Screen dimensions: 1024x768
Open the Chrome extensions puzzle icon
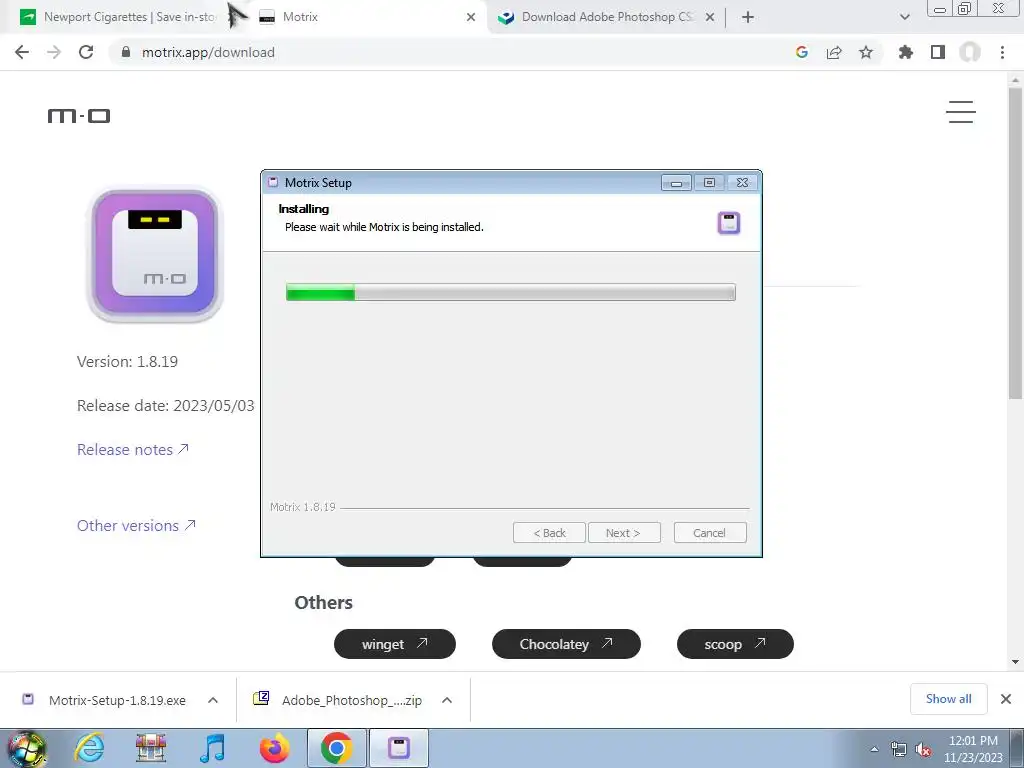click(x=905, y=52)
